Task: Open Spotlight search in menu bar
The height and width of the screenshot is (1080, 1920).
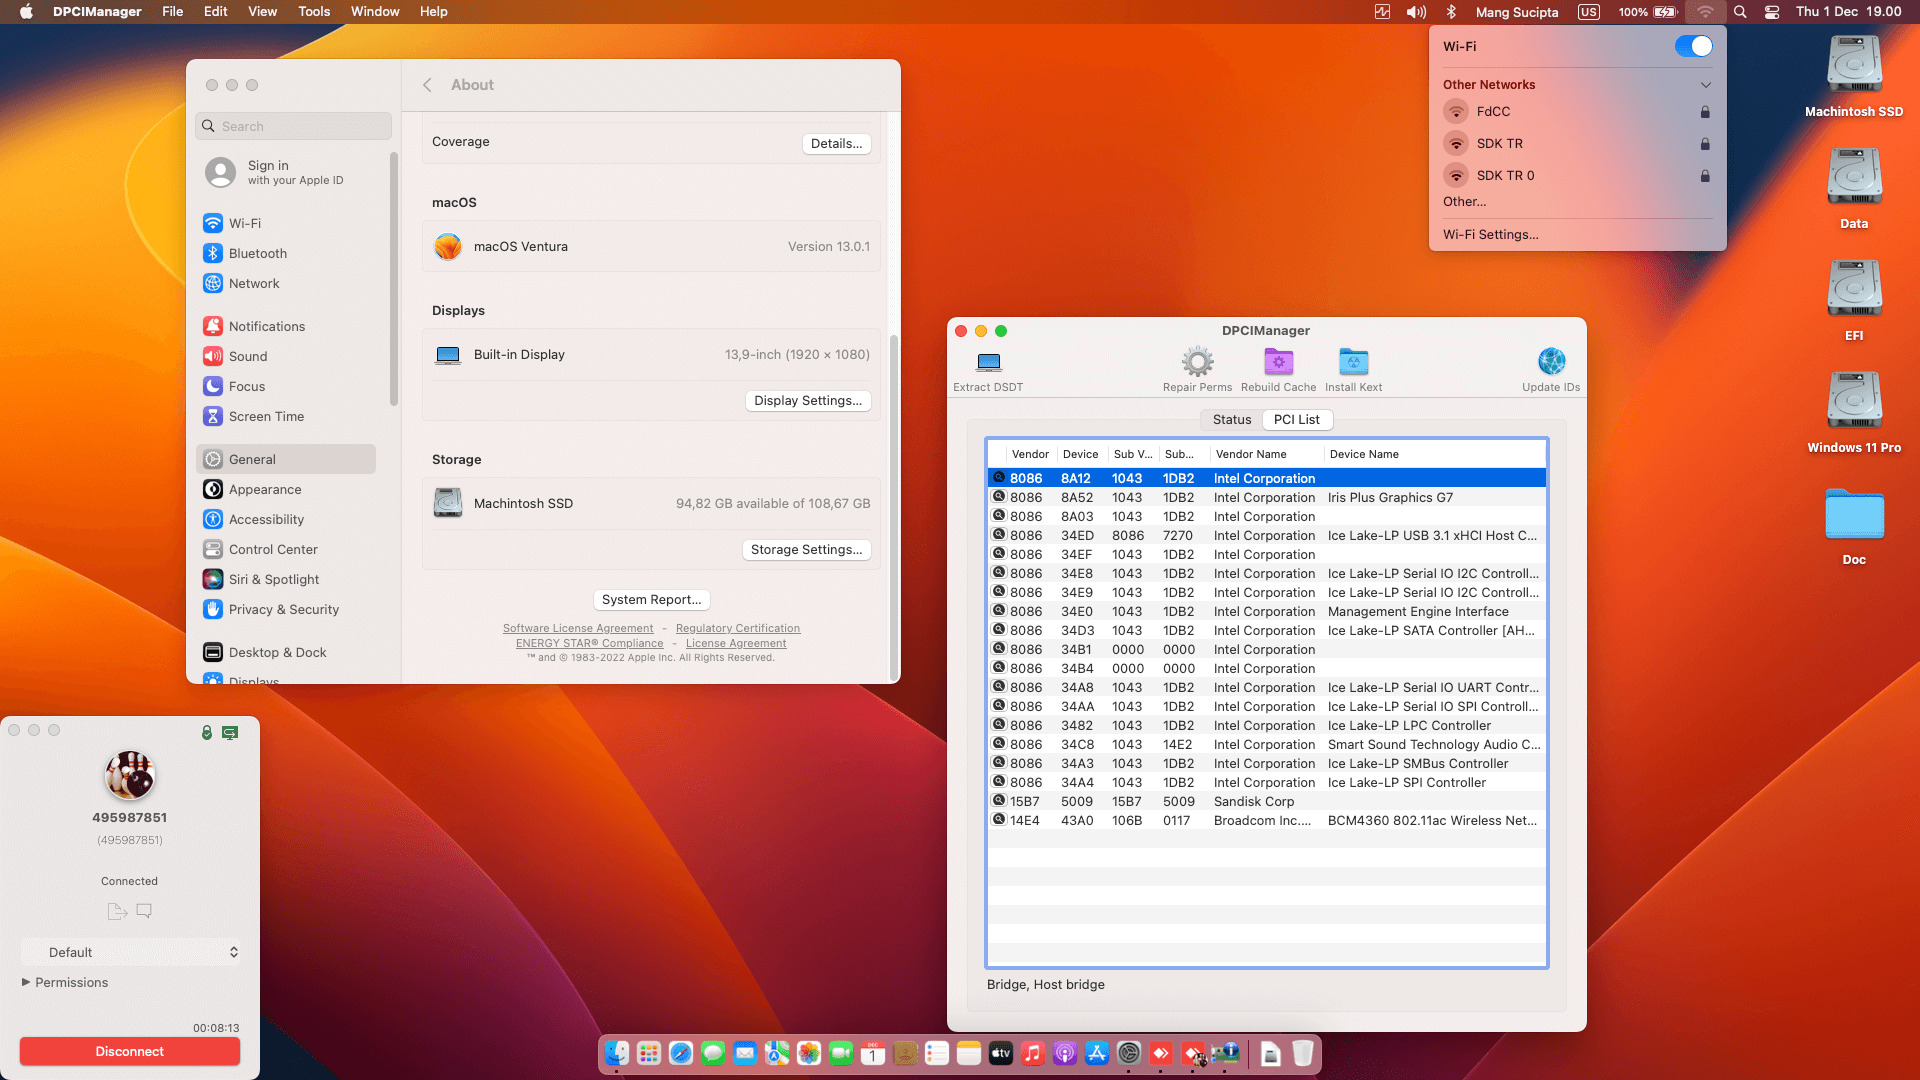Action: [x=1740, y=12]
